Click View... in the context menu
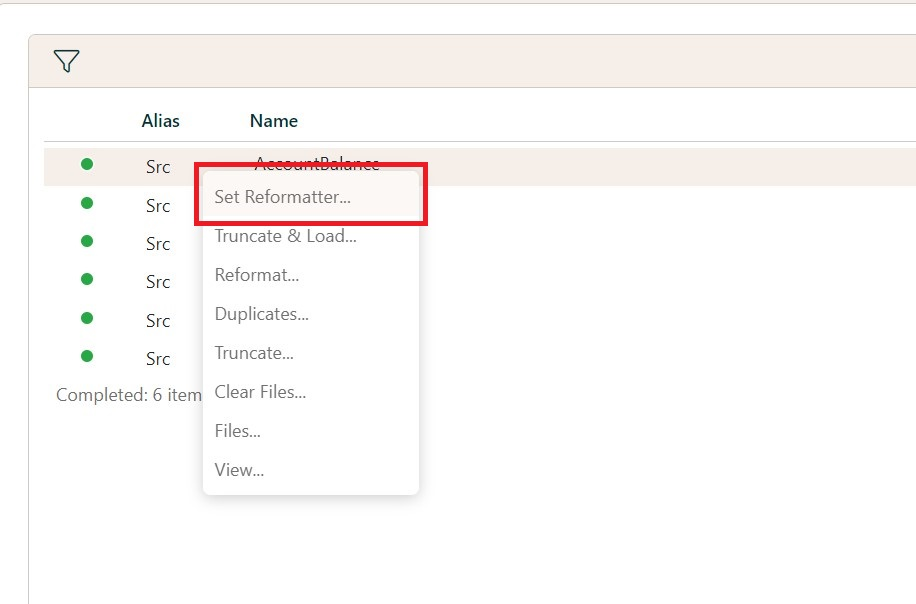Image resolution: width=916 pixels, height=604 pixels. (x=239, y=470)
